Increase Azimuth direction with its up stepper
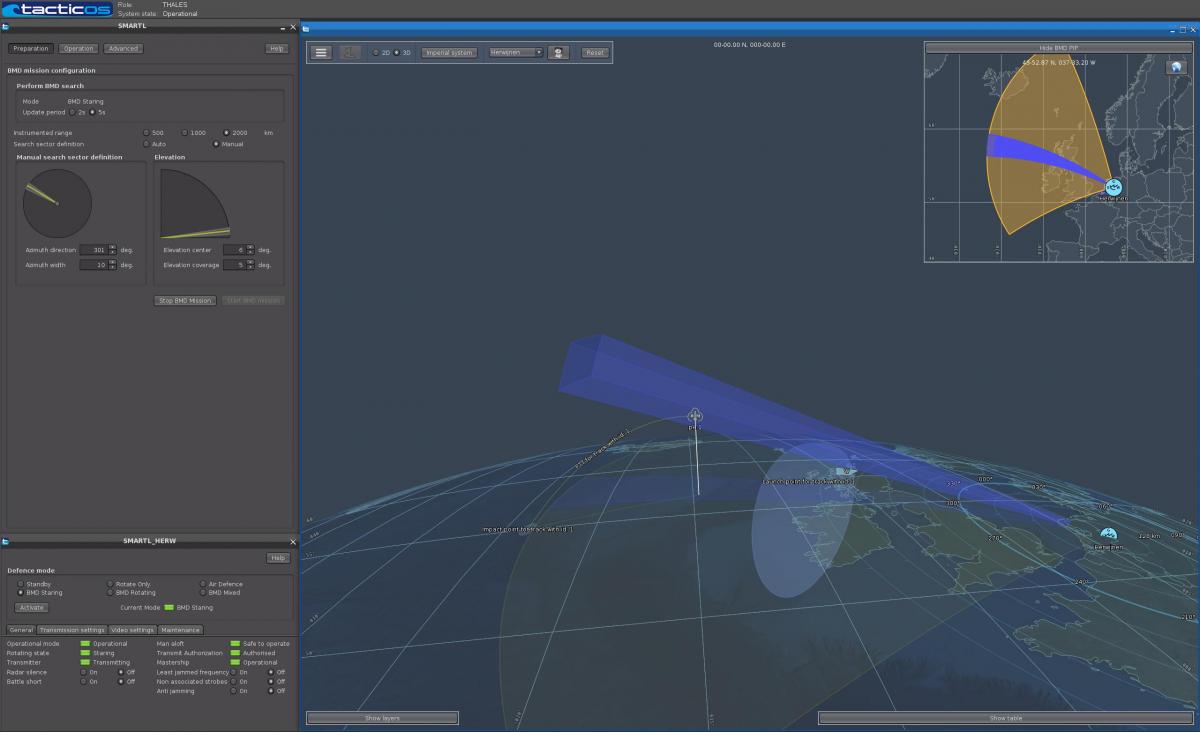Image resolution: width=1200 pixels, height=732 pixels. (112, 246)
